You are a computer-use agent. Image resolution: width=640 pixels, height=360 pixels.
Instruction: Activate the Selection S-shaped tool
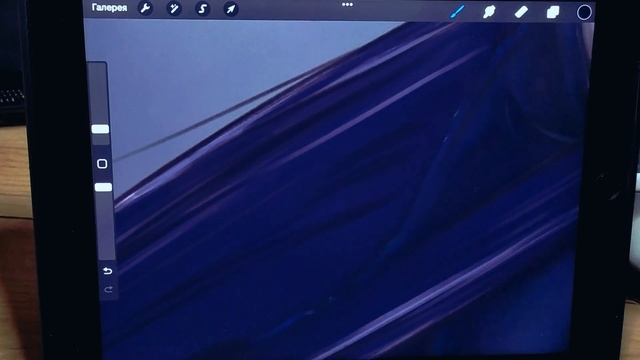(202, 9)
